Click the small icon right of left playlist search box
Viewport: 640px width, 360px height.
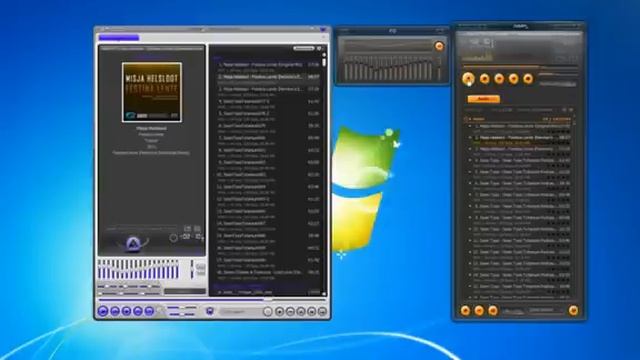click(319, 49)
